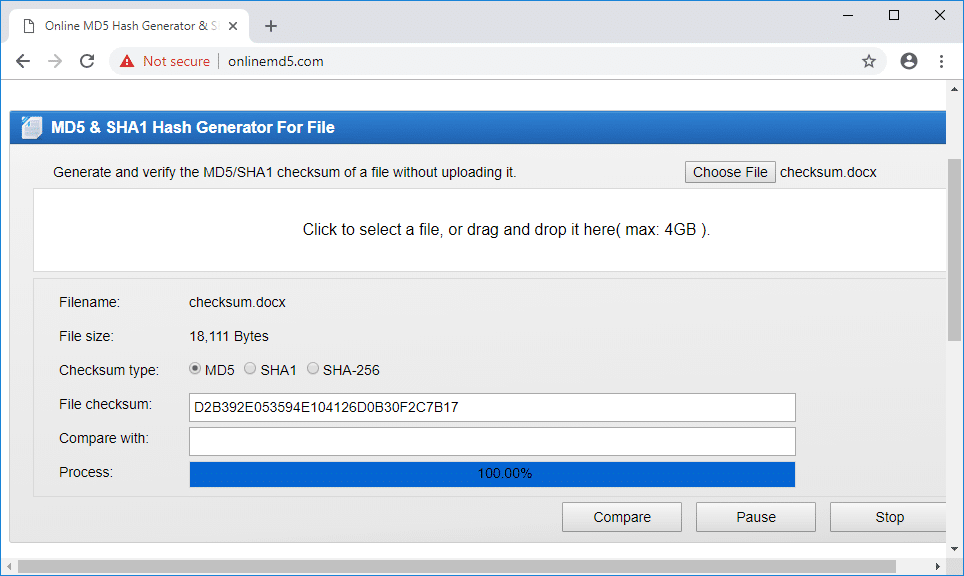Click the Stop button
The width and height of the screenshot is (964, 576).
click(x=888, y=517)
